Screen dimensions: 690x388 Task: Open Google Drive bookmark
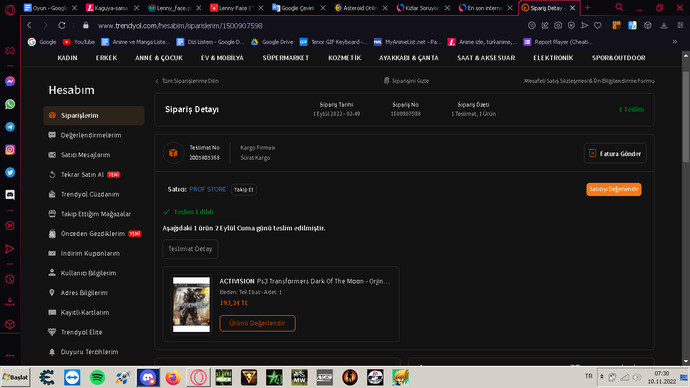pos(272,42)
